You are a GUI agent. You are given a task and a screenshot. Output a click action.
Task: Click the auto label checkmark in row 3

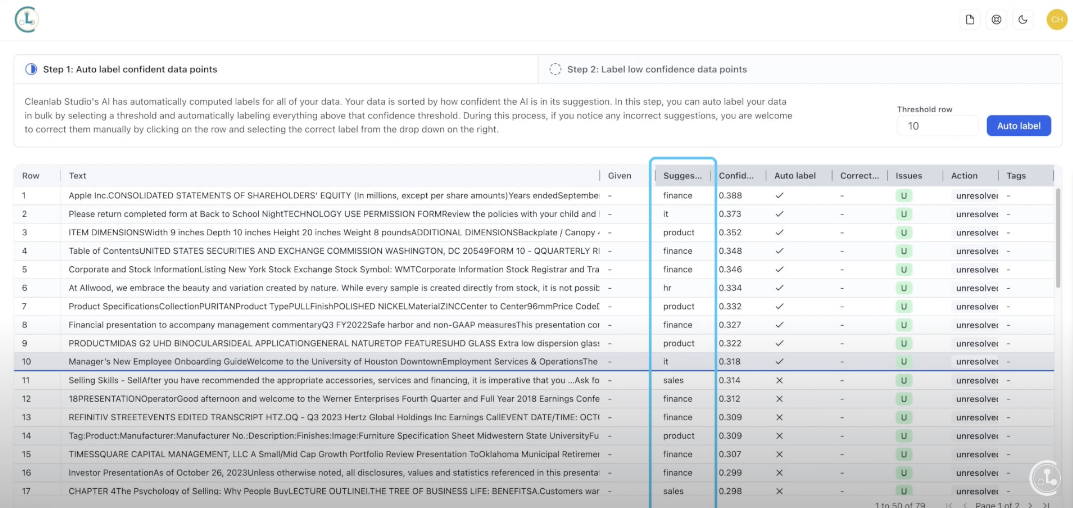(779, 232)
